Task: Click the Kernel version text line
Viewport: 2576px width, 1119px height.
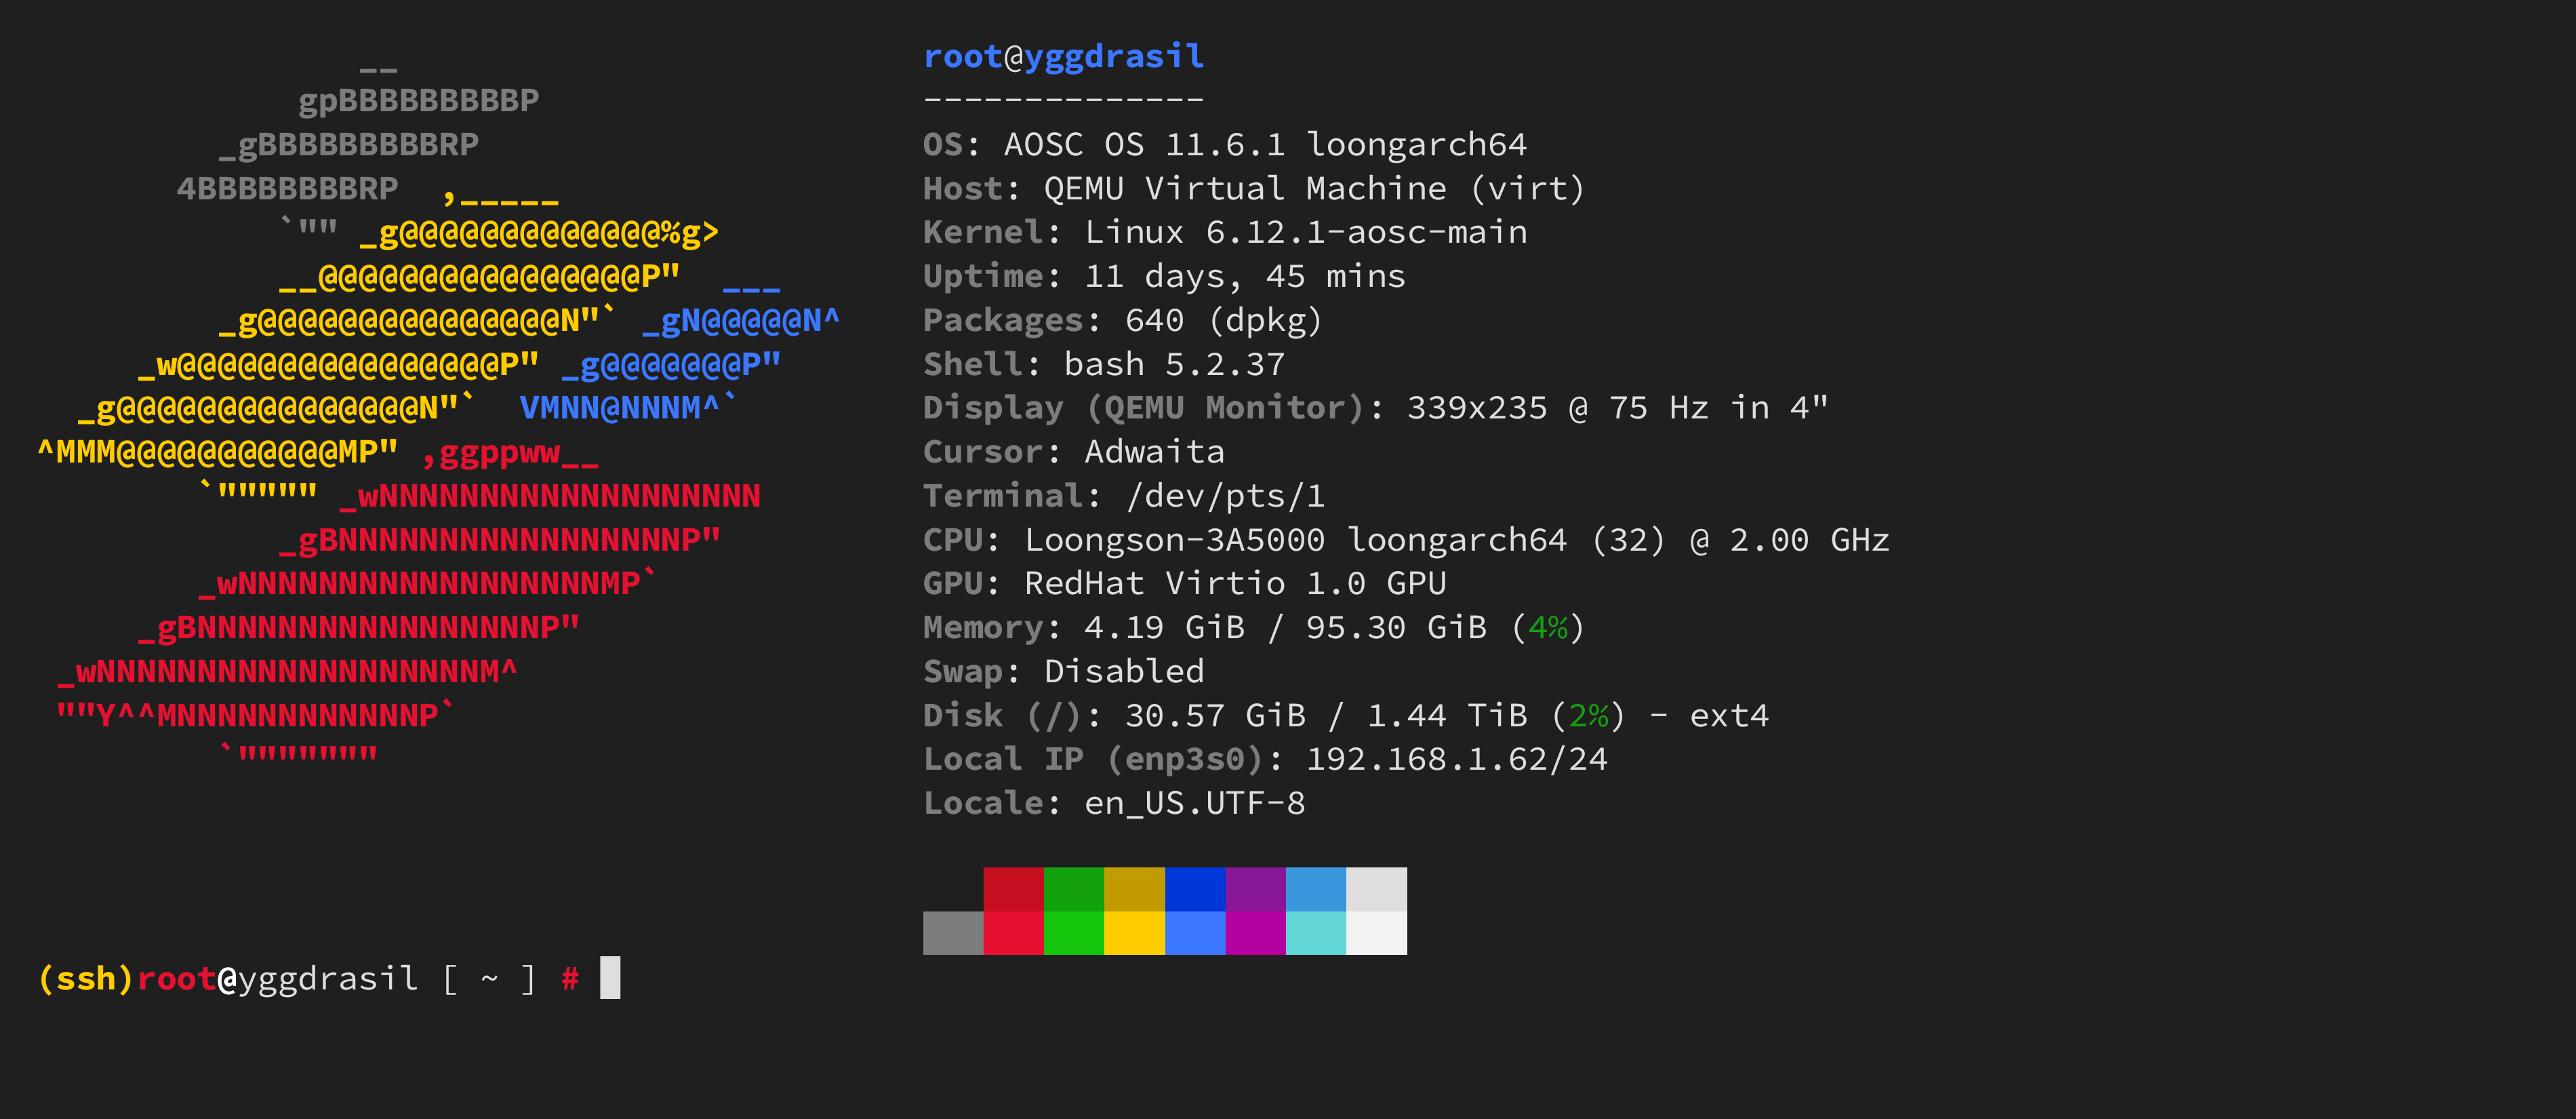Action: pos(1224,233)
